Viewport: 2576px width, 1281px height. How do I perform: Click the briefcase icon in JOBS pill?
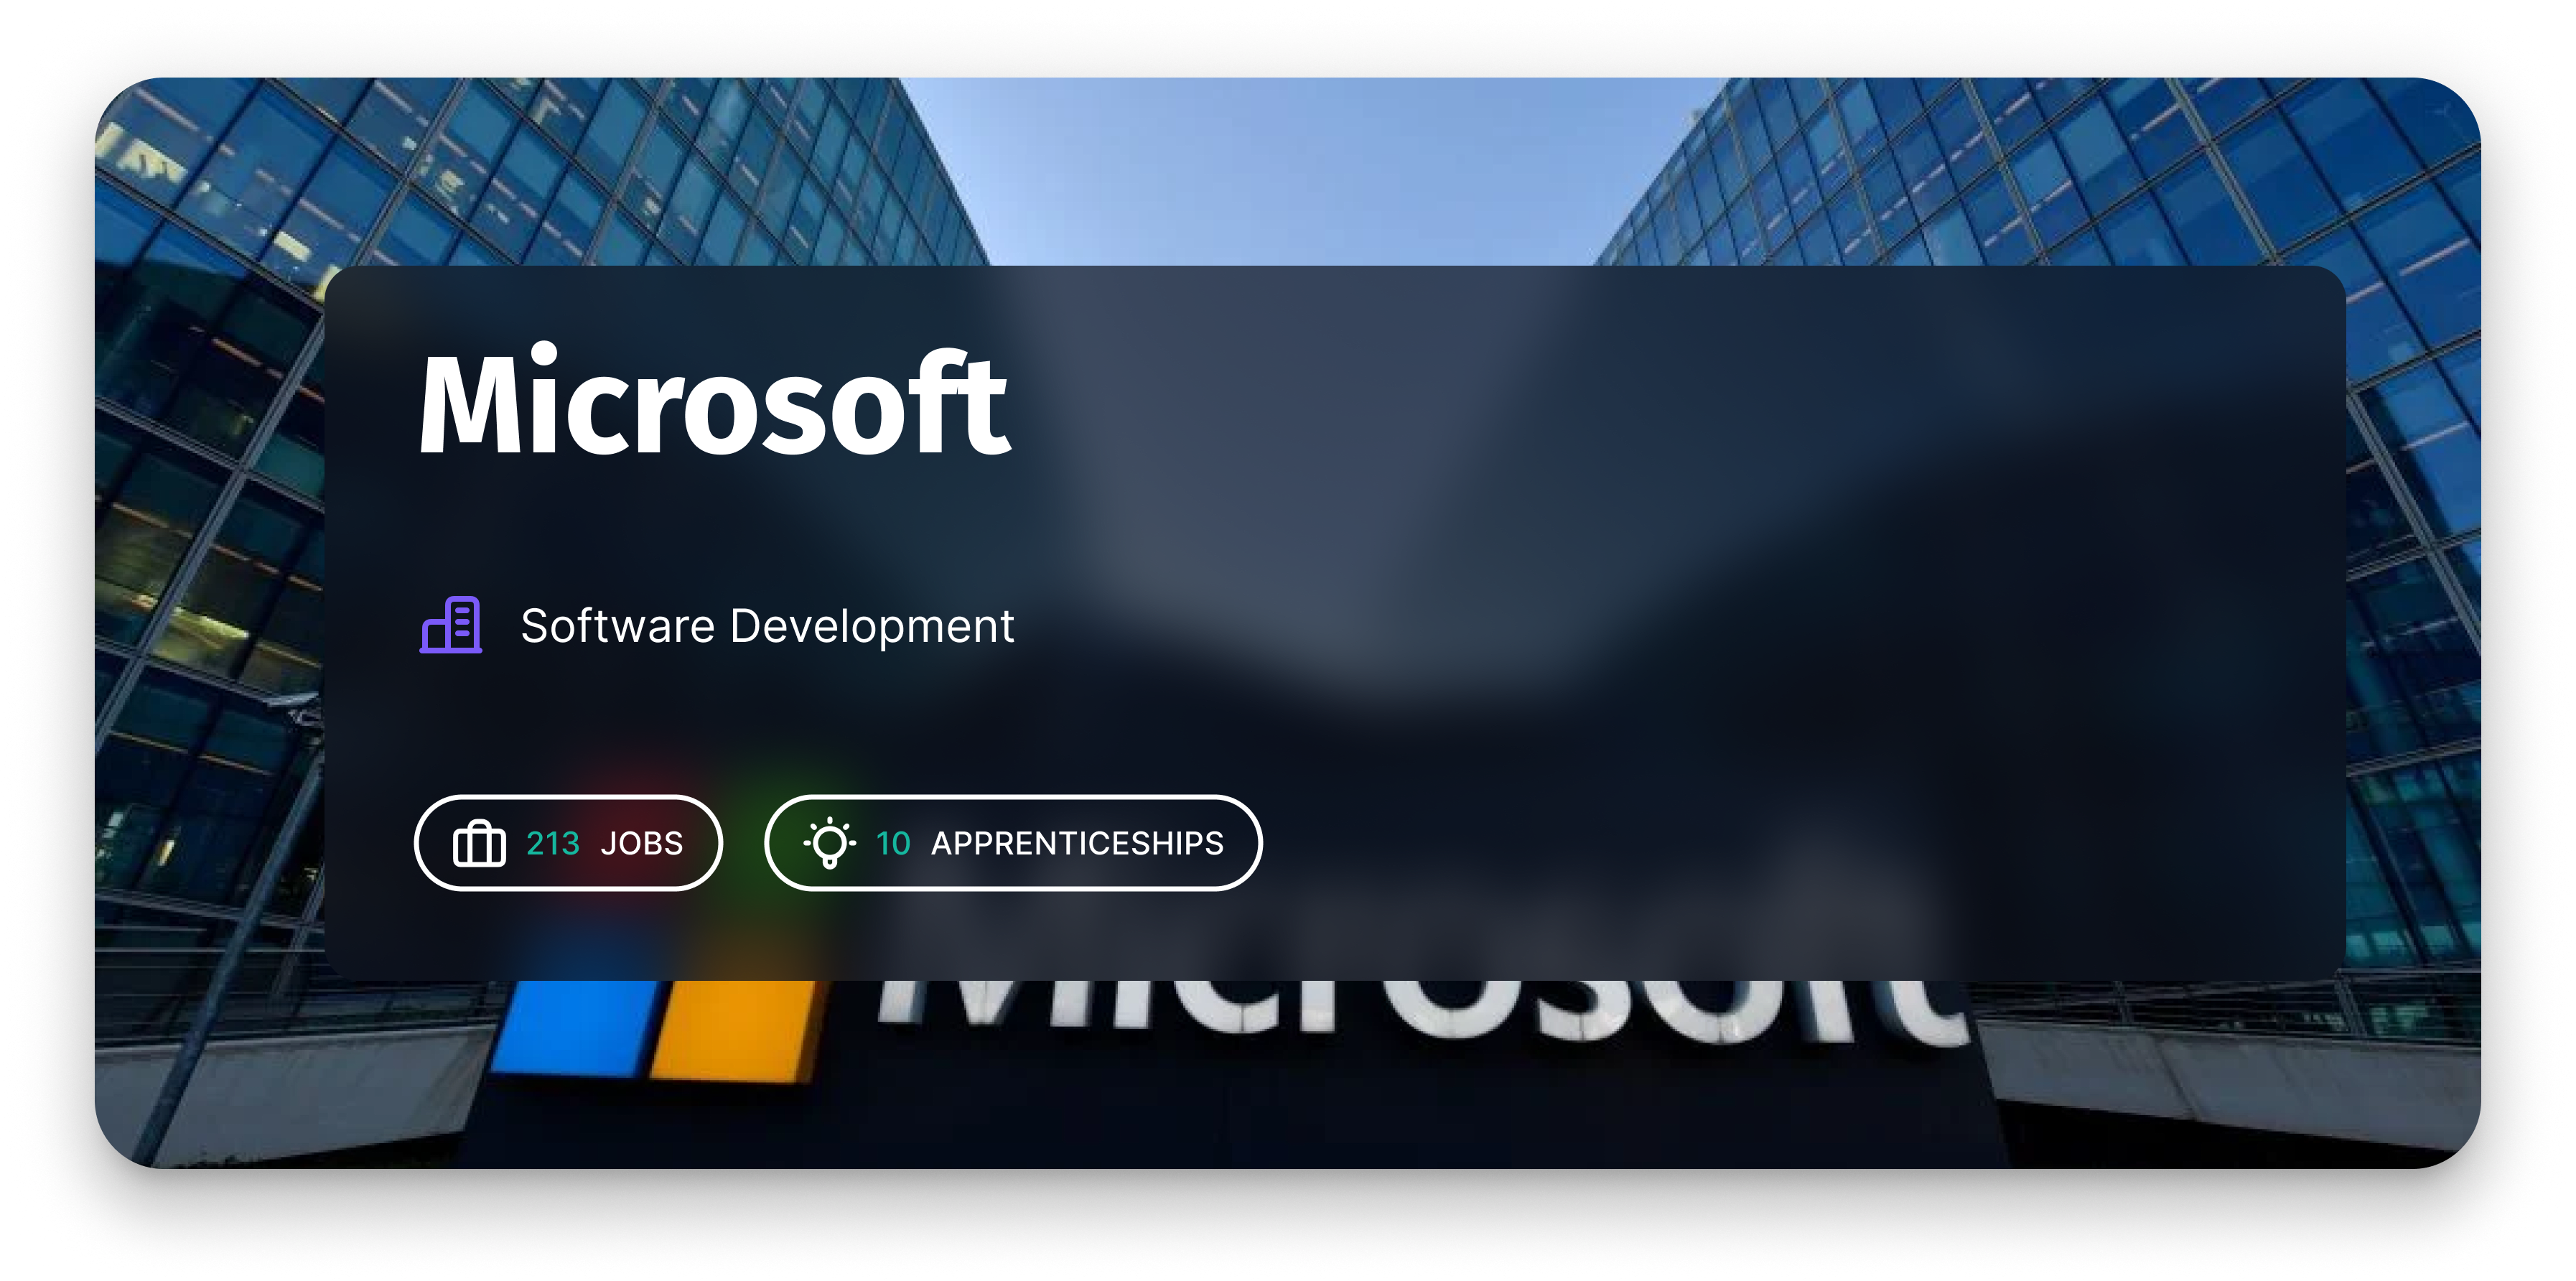(x=479, y=843)
